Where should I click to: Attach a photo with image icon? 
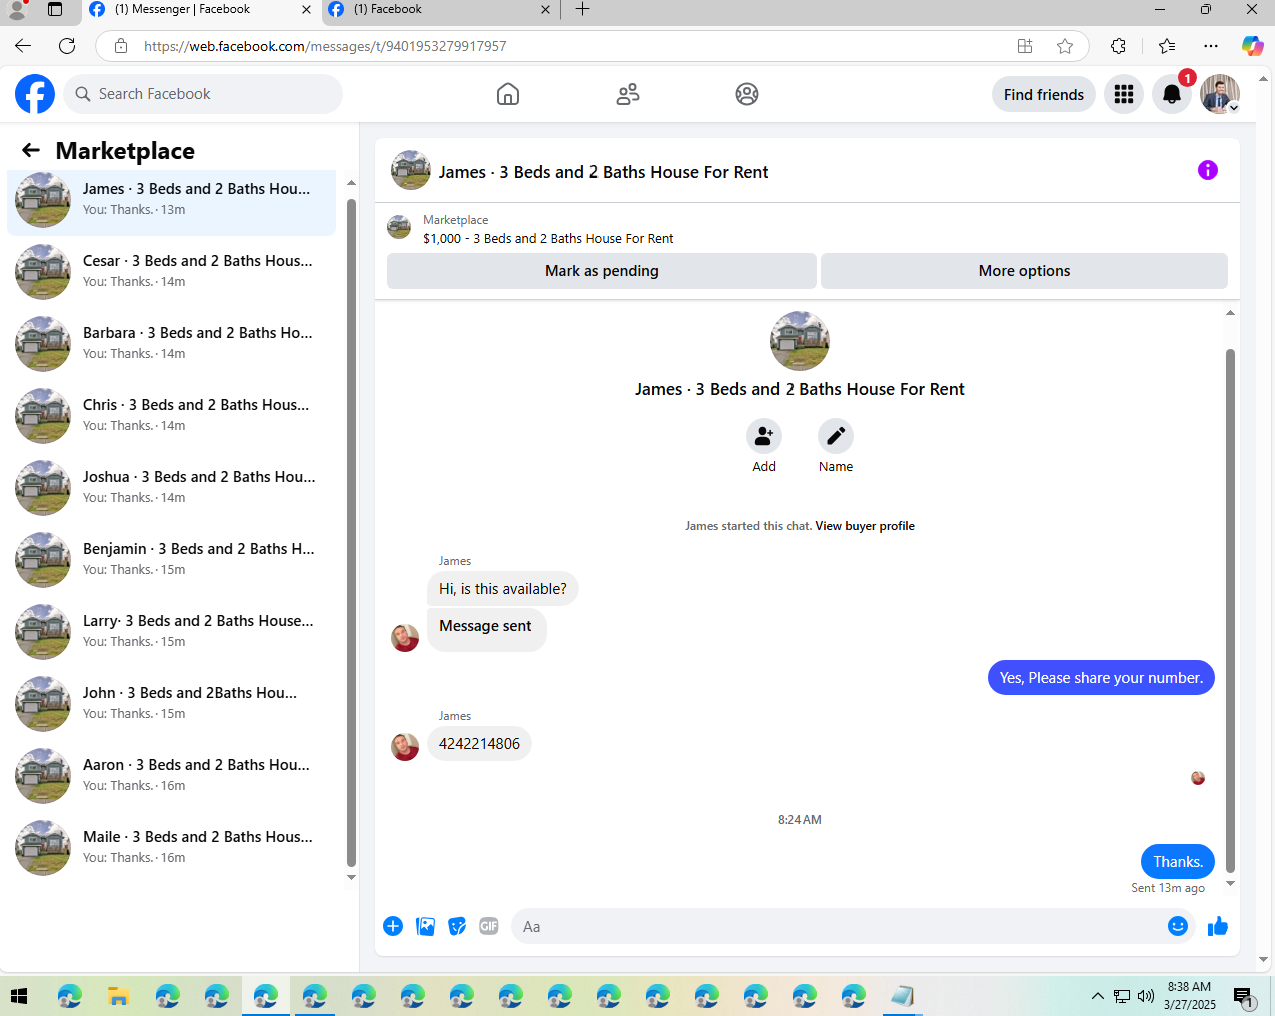point(425,926)
